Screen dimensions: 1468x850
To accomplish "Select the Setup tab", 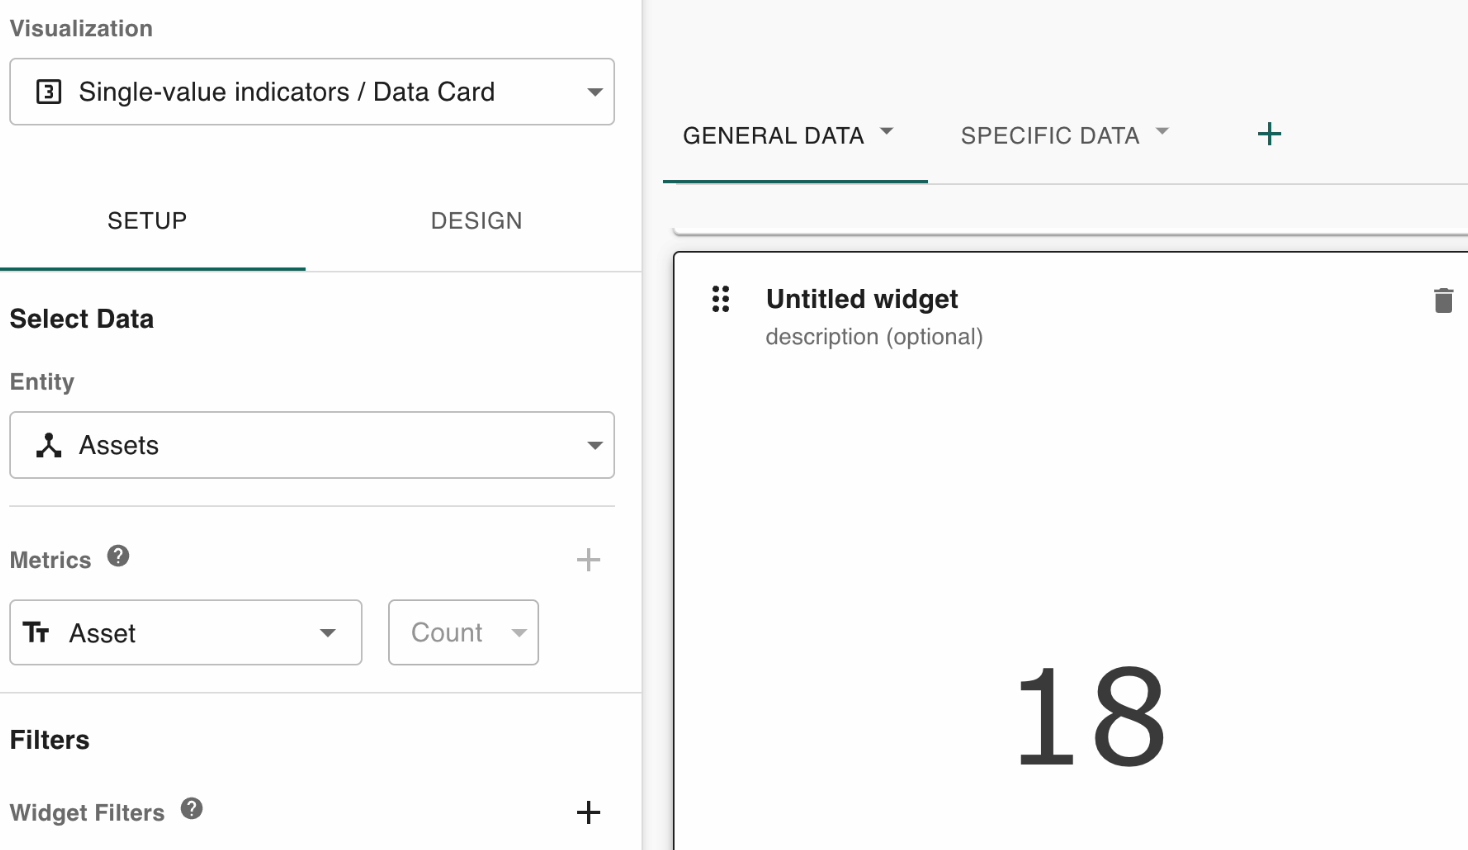I will [147, 221].
